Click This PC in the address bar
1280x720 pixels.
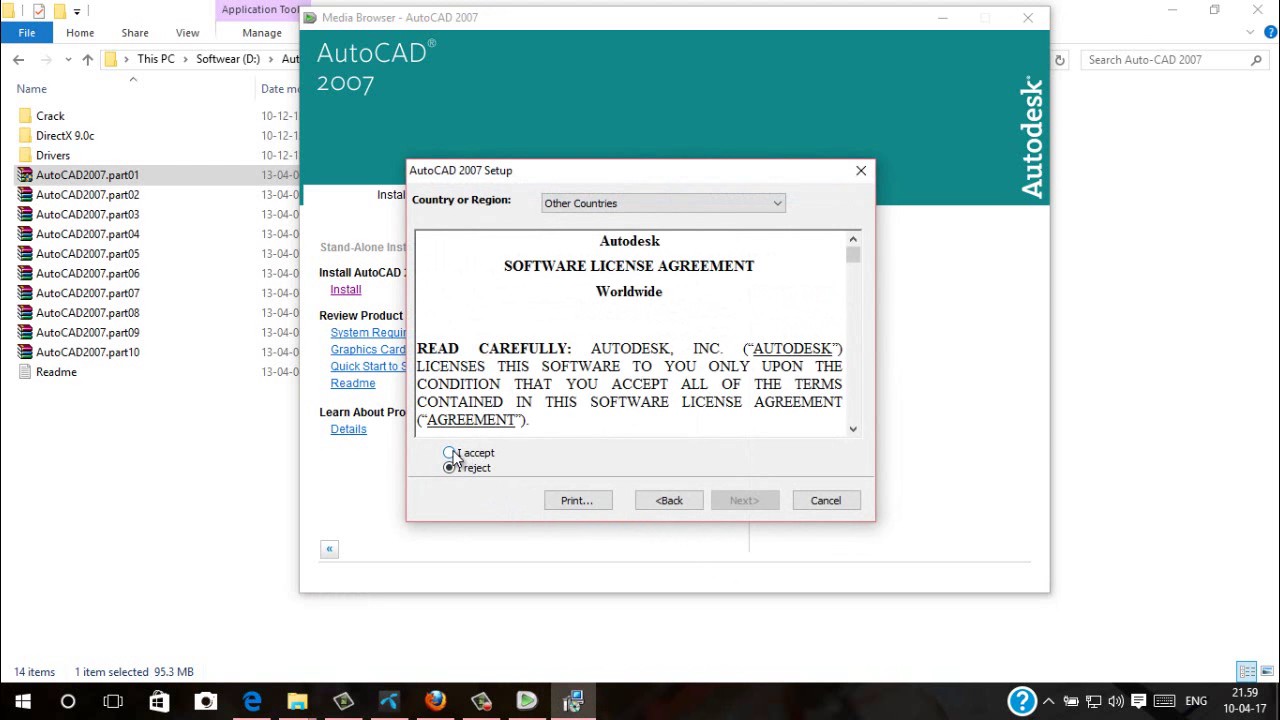click(x=156, y=60)
